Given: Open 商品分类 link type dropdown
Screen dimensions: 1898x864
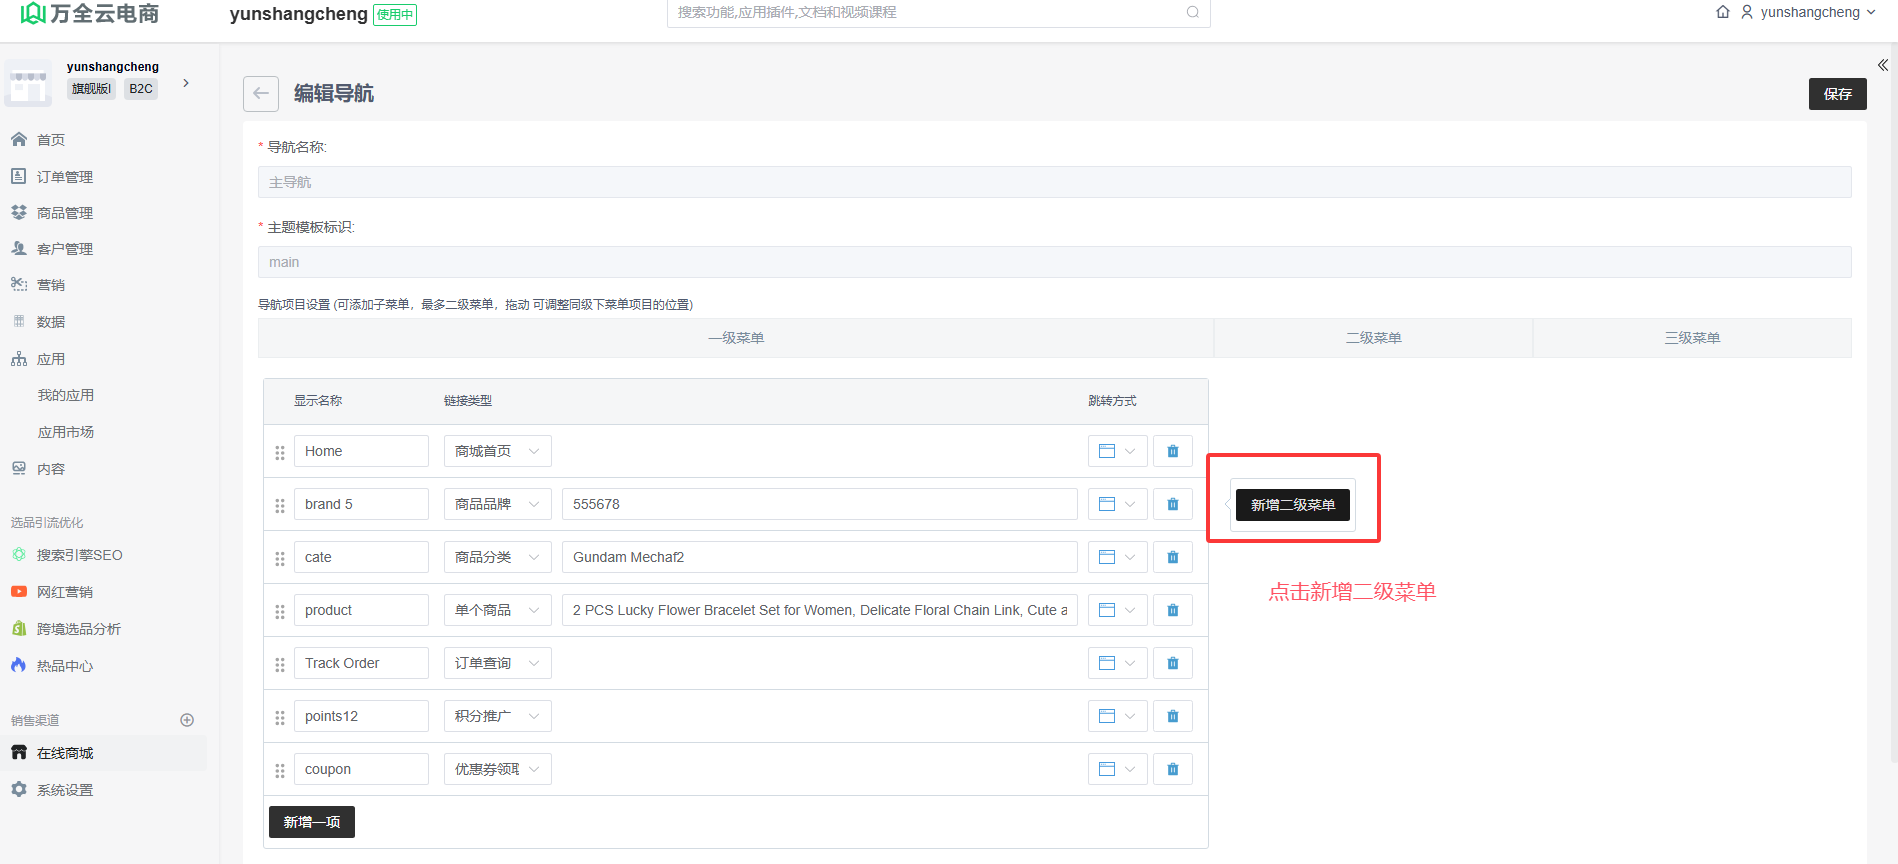Looking at the screenshot, I should point(497,557).
